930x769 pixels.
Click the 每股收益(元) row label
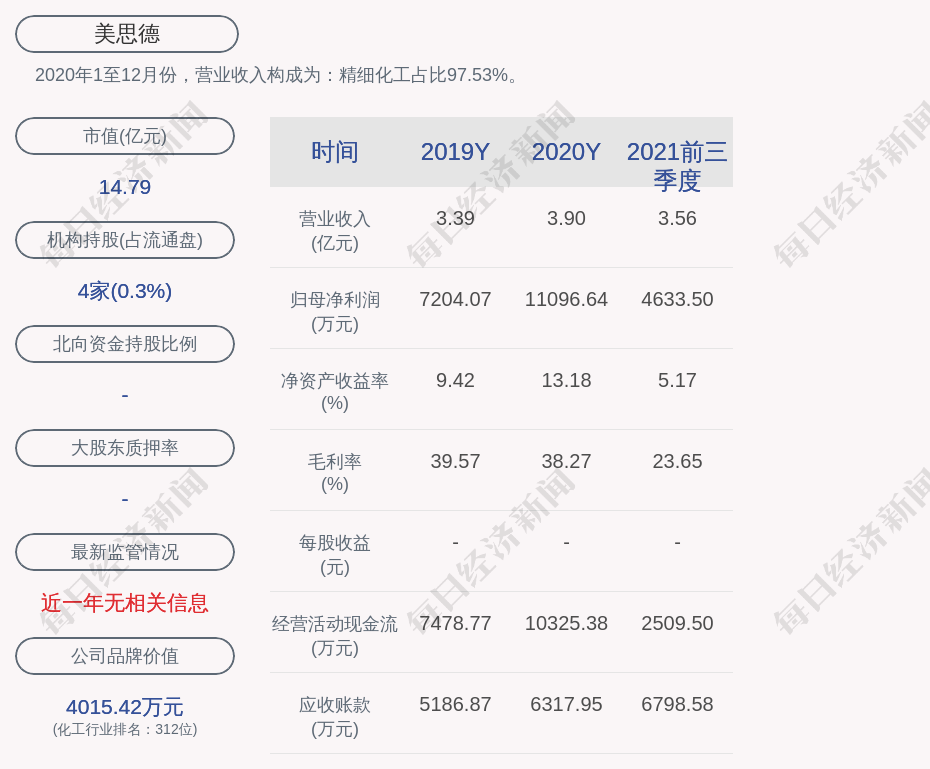[335, 555]
